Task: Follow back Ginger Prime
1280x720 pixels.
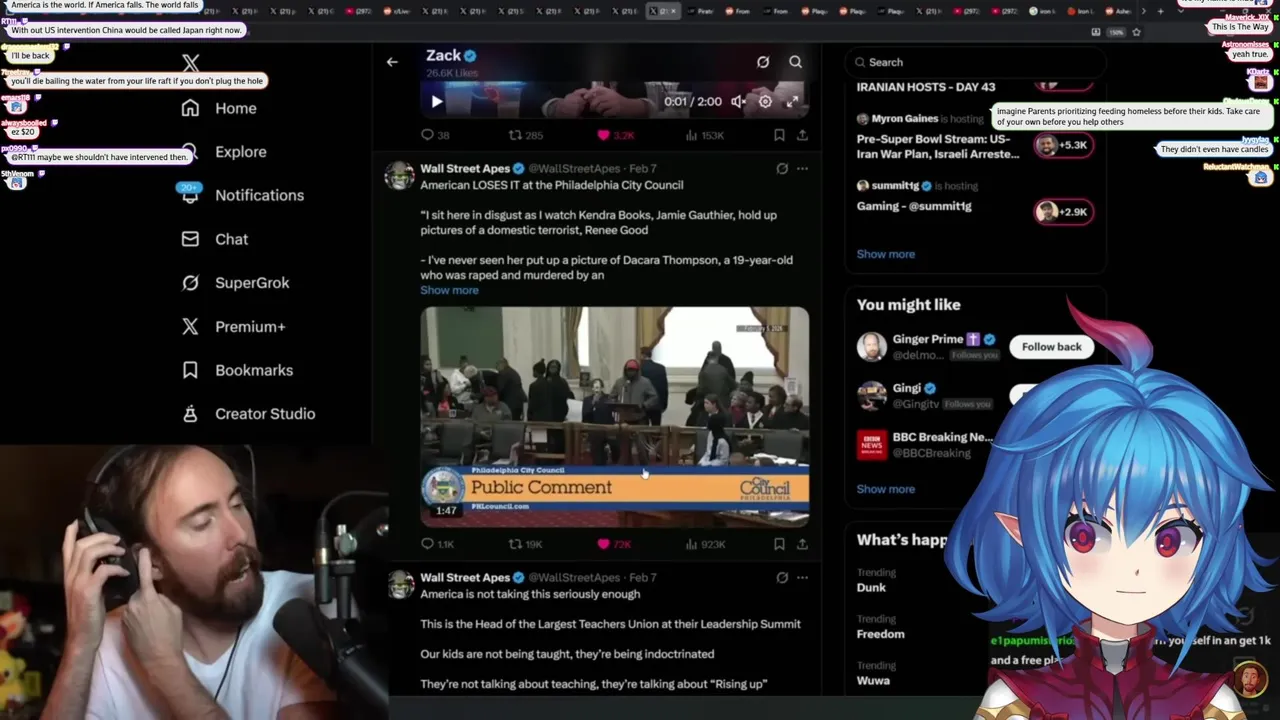Action: tap(1051, 347)
